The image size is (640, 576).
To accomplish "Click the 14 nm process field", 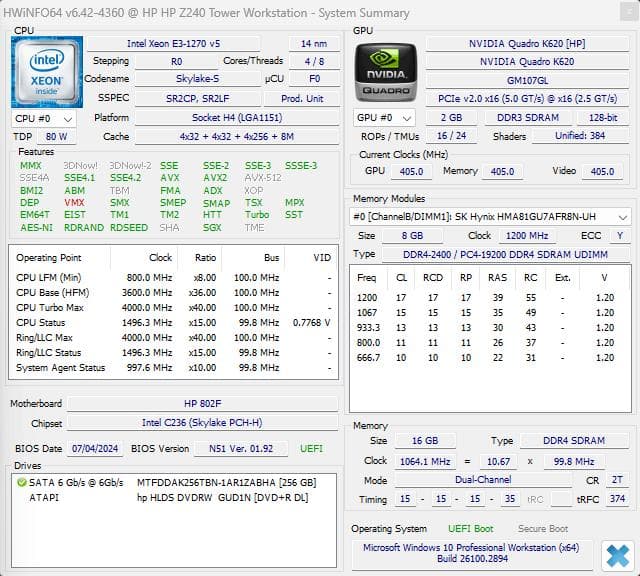I will pyautogui.click(x=314, y=44).
